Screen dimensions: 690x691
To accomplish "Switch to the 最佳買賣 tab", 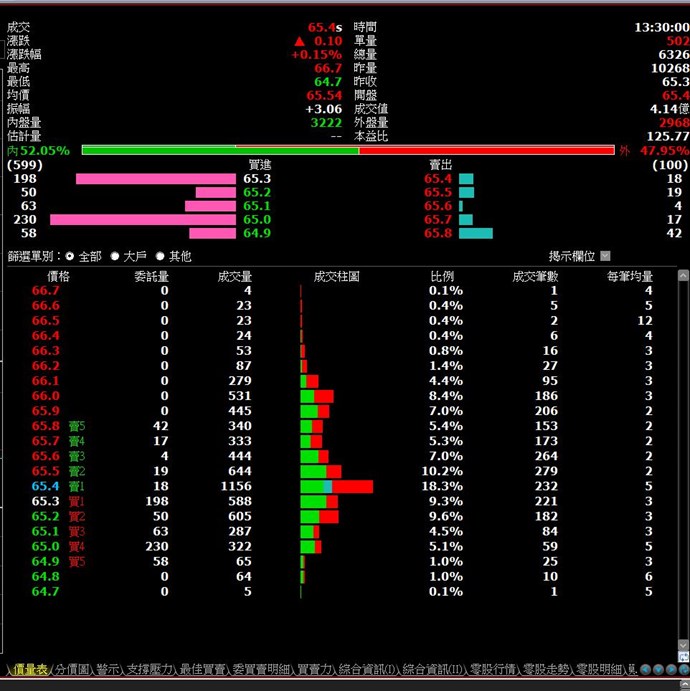I will [203, 670].
